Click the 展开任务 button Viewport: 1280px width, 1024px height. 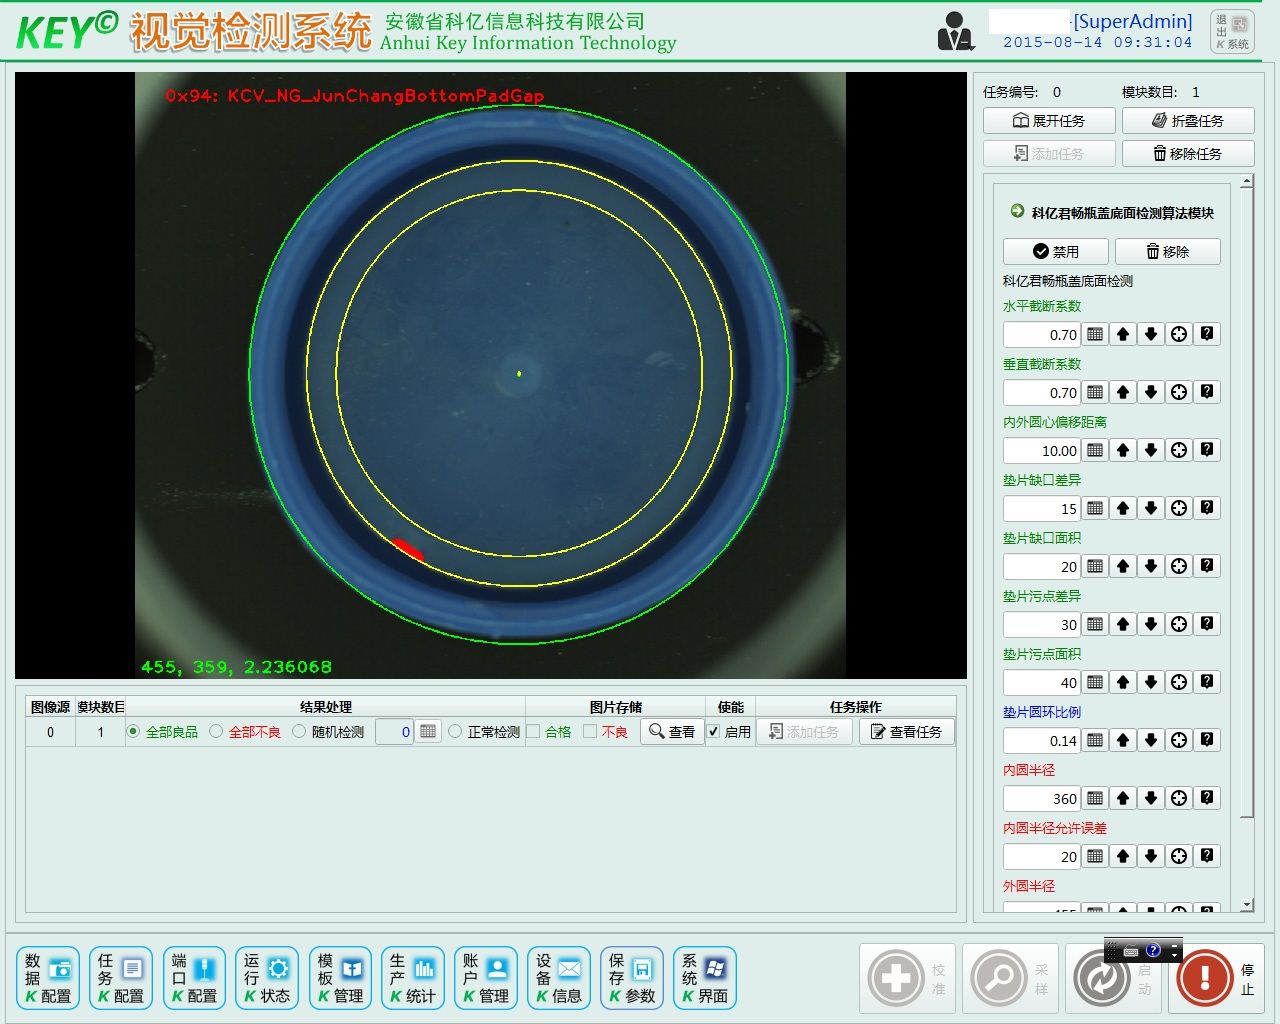click(1049, 121)
